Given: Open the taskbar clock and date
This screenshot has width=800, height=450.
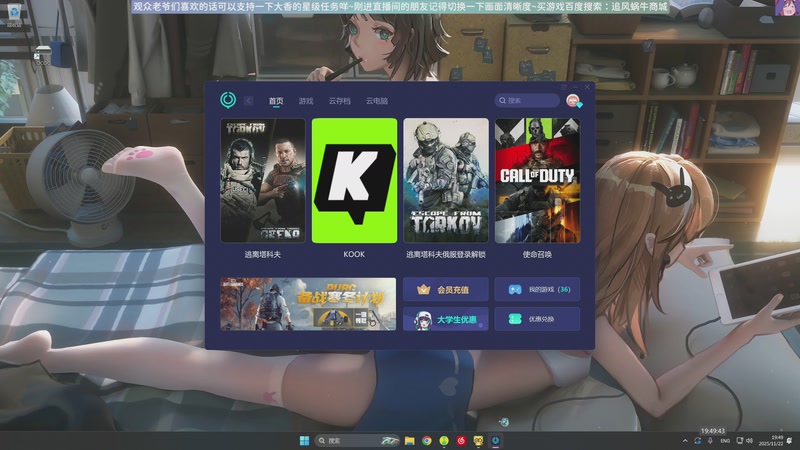Looking at the screenshot, I should click(771, 441).
